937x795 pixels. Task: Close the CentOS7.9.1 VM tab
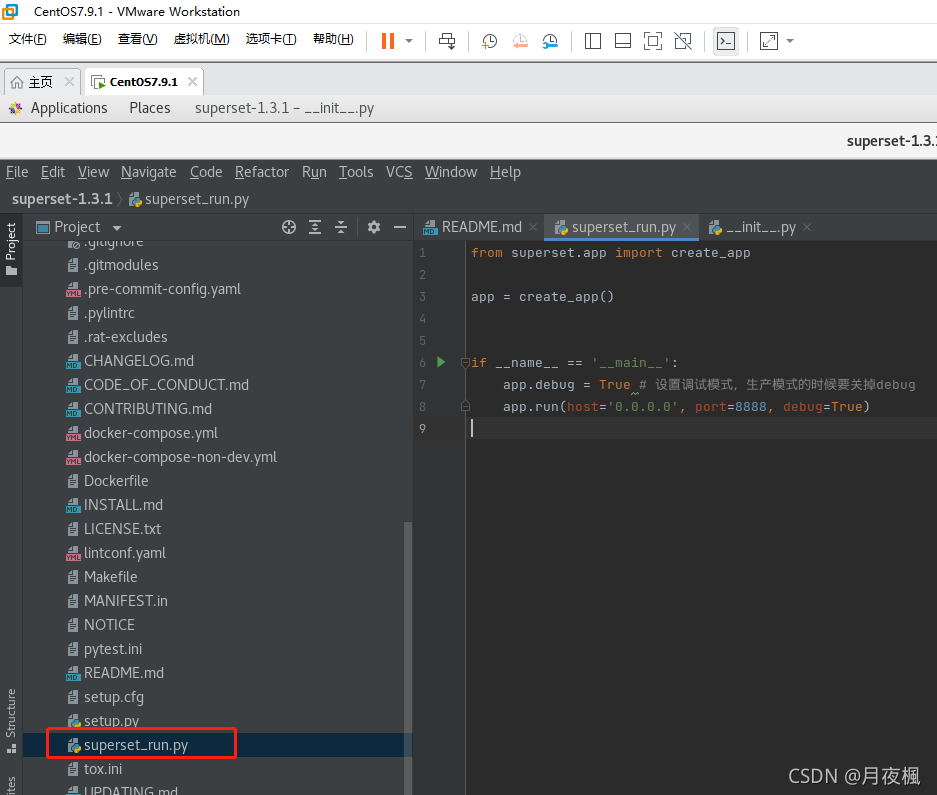[x=192, y=81]
